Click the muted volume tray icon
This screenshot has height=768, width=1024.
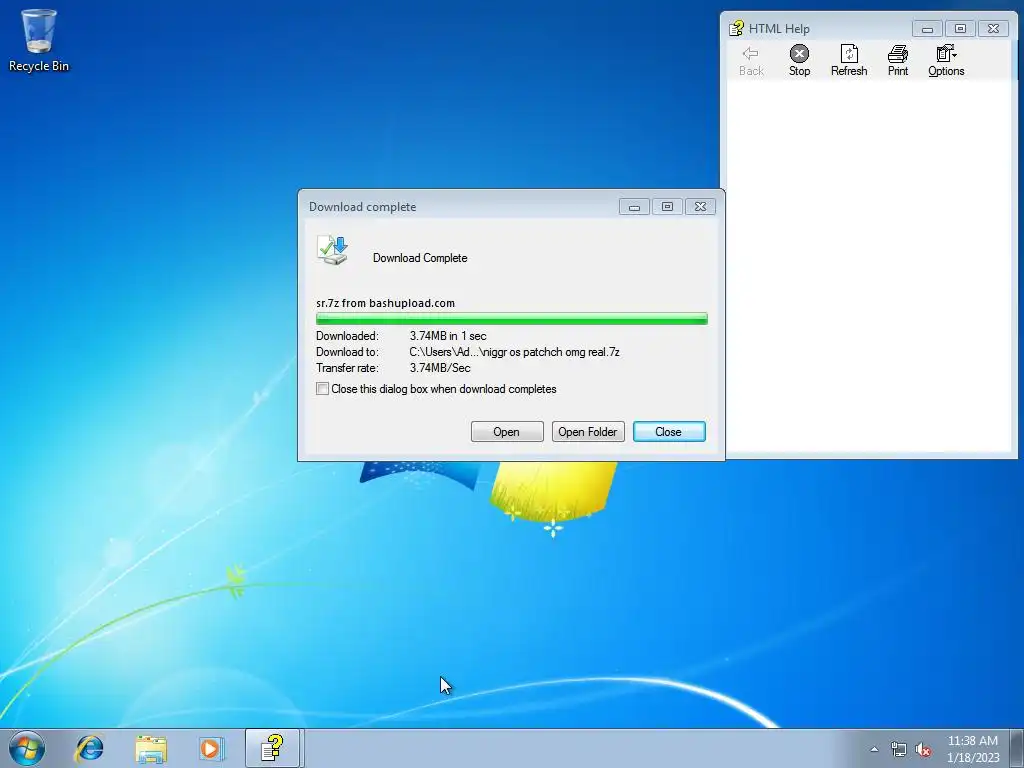[x=923, y=749]
